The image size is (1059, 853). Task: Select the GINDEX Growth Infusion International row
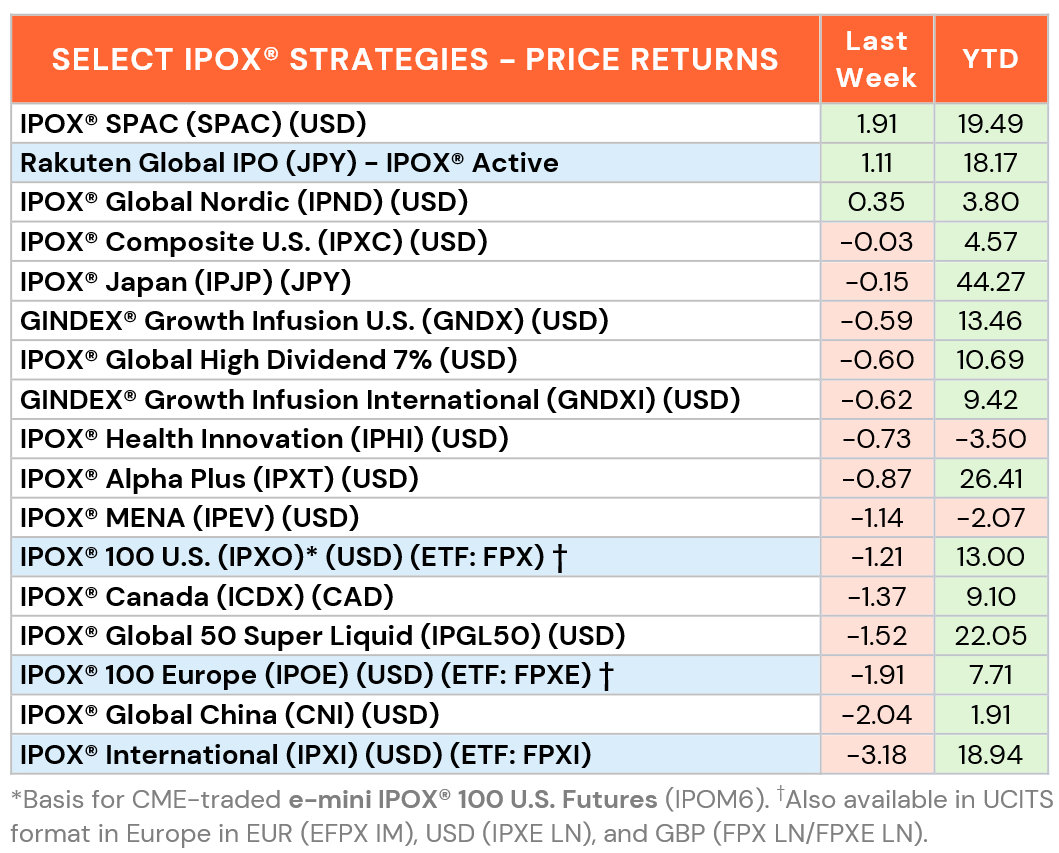[530, 400]
